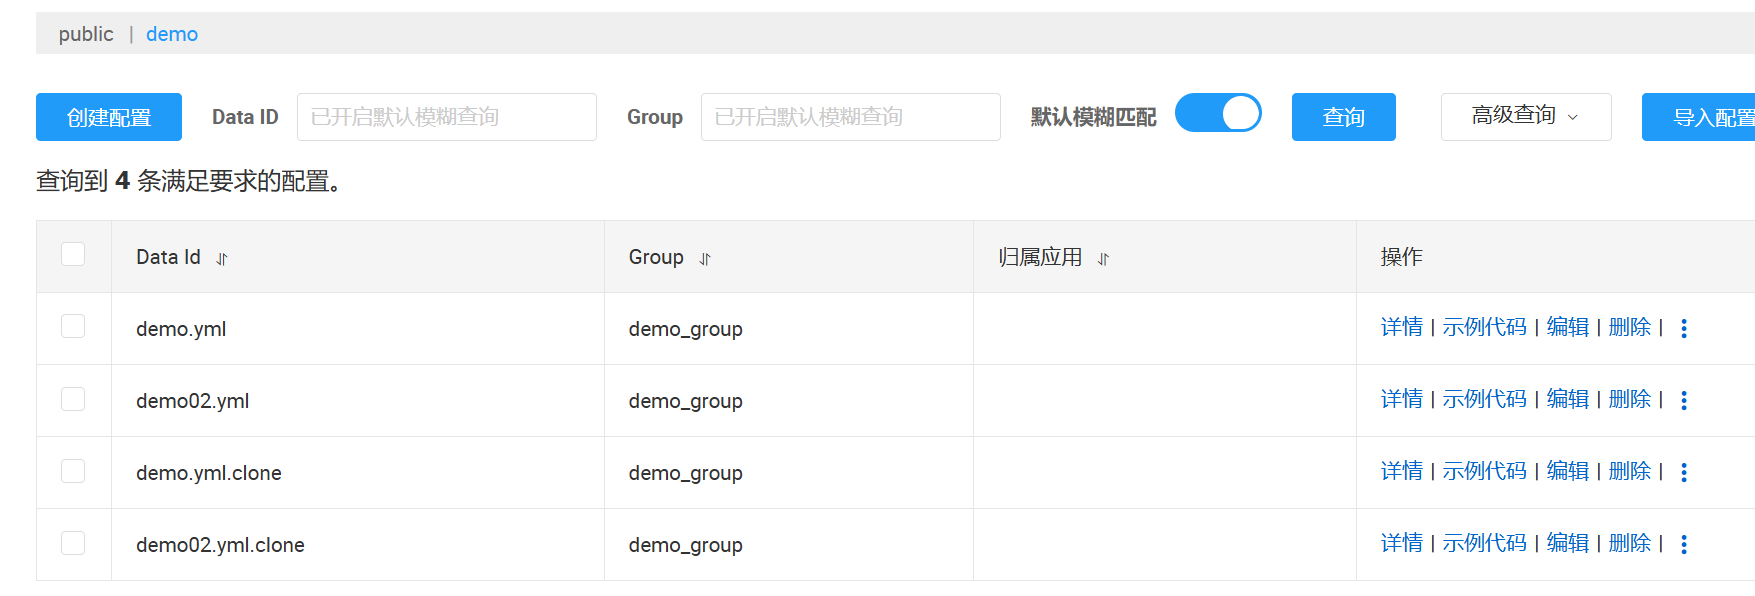Switch to the public namespace tab
The height and width of the screenshot is (596, 1755).
[x=86, y=34]
